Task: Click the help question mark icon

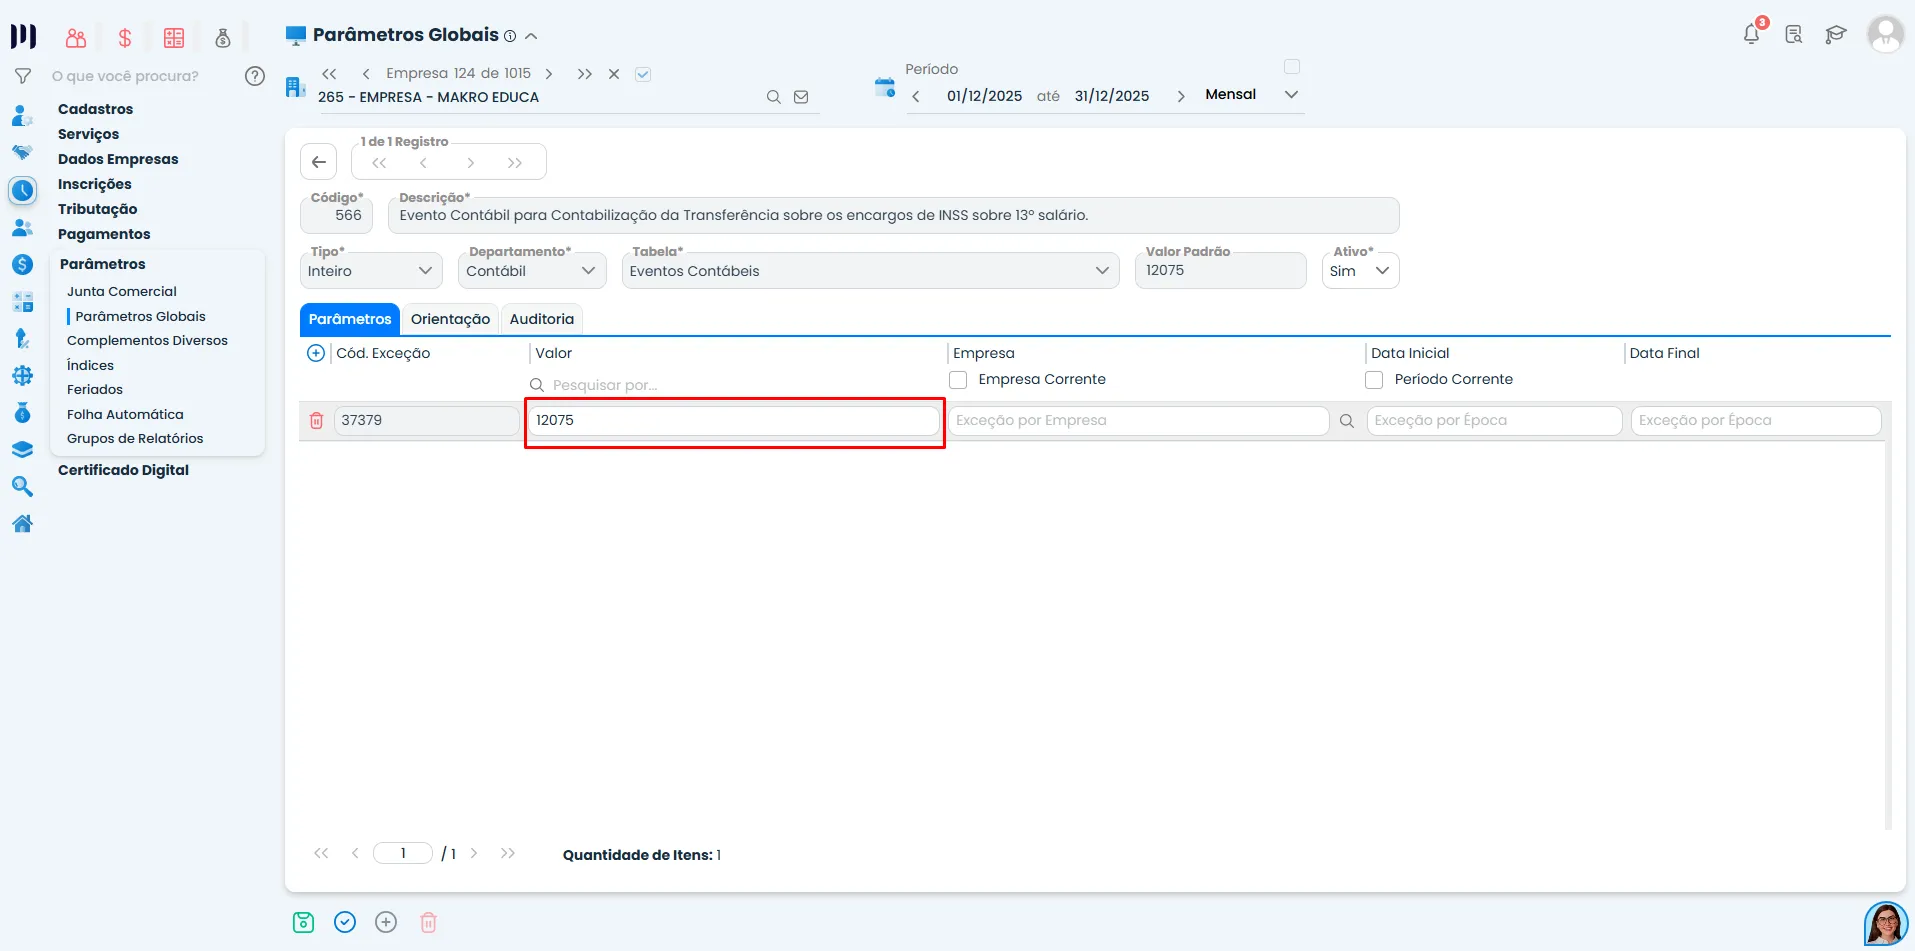Action: click(255, 76)
